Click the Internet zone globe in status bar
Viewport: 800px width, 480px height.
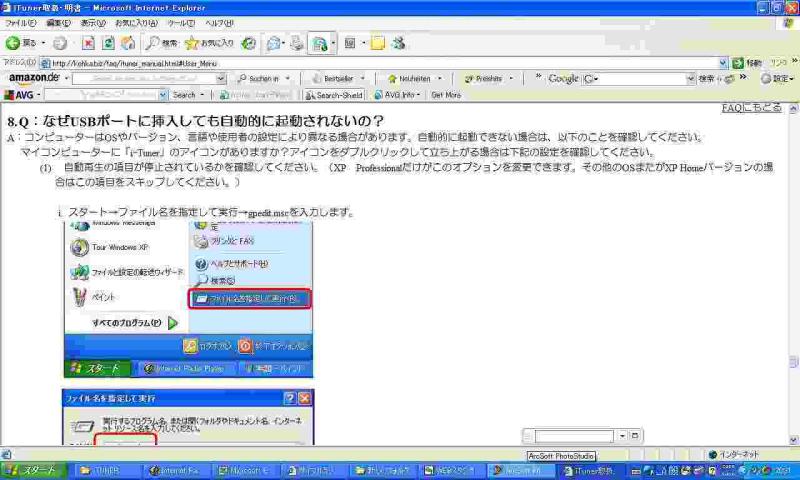[x=713, y=454]
